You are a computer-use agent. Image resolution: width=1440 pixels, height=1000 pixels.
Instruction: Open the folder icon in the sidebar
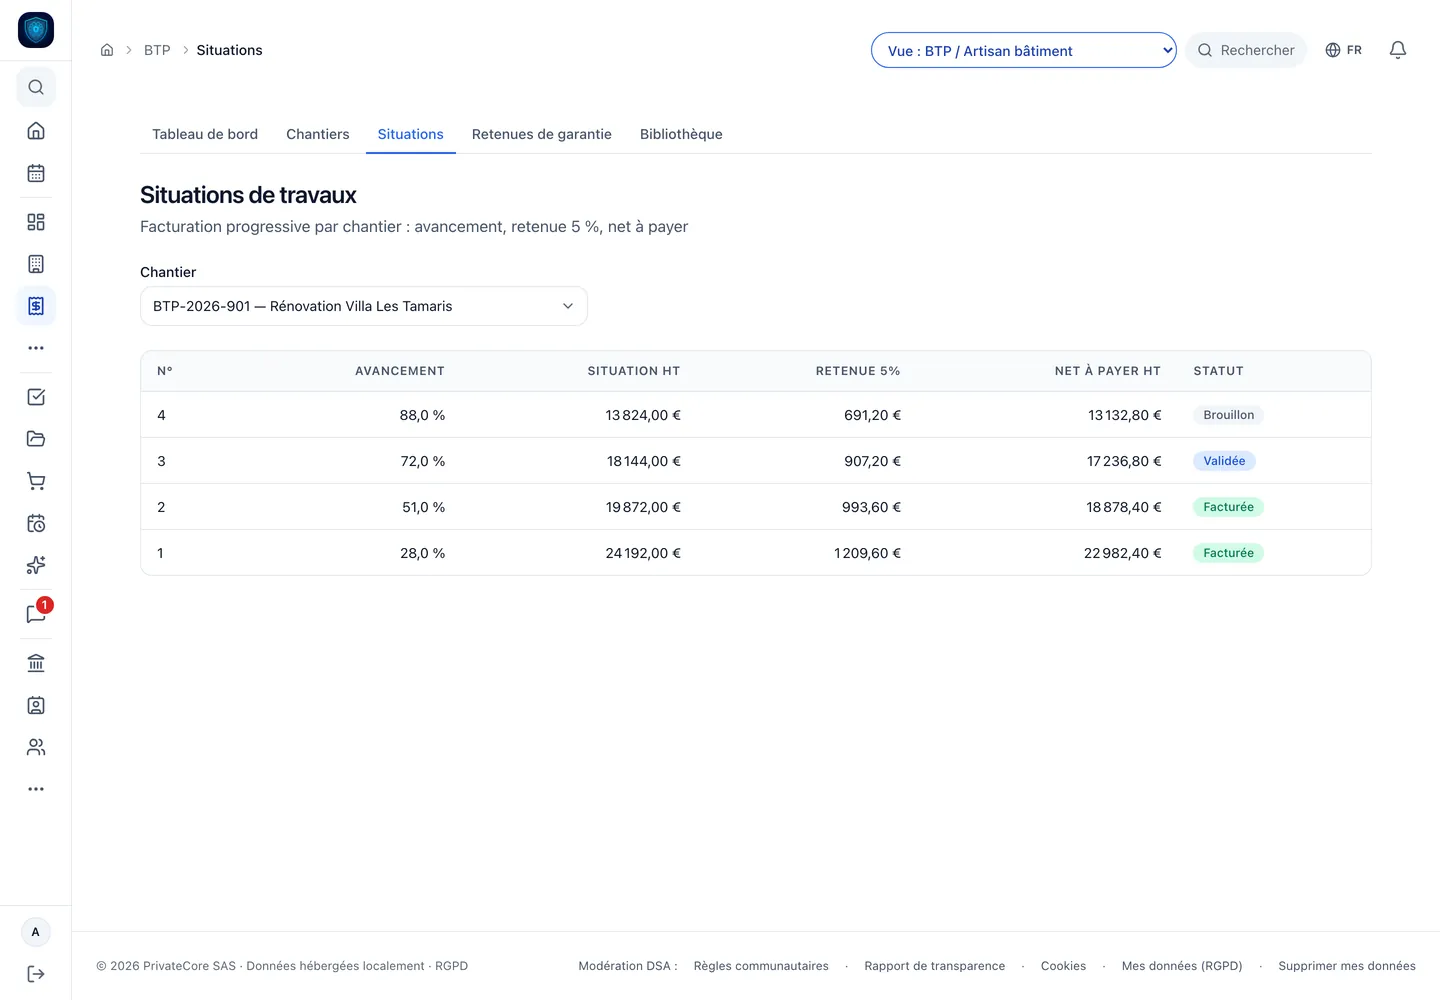coord(36,439)
